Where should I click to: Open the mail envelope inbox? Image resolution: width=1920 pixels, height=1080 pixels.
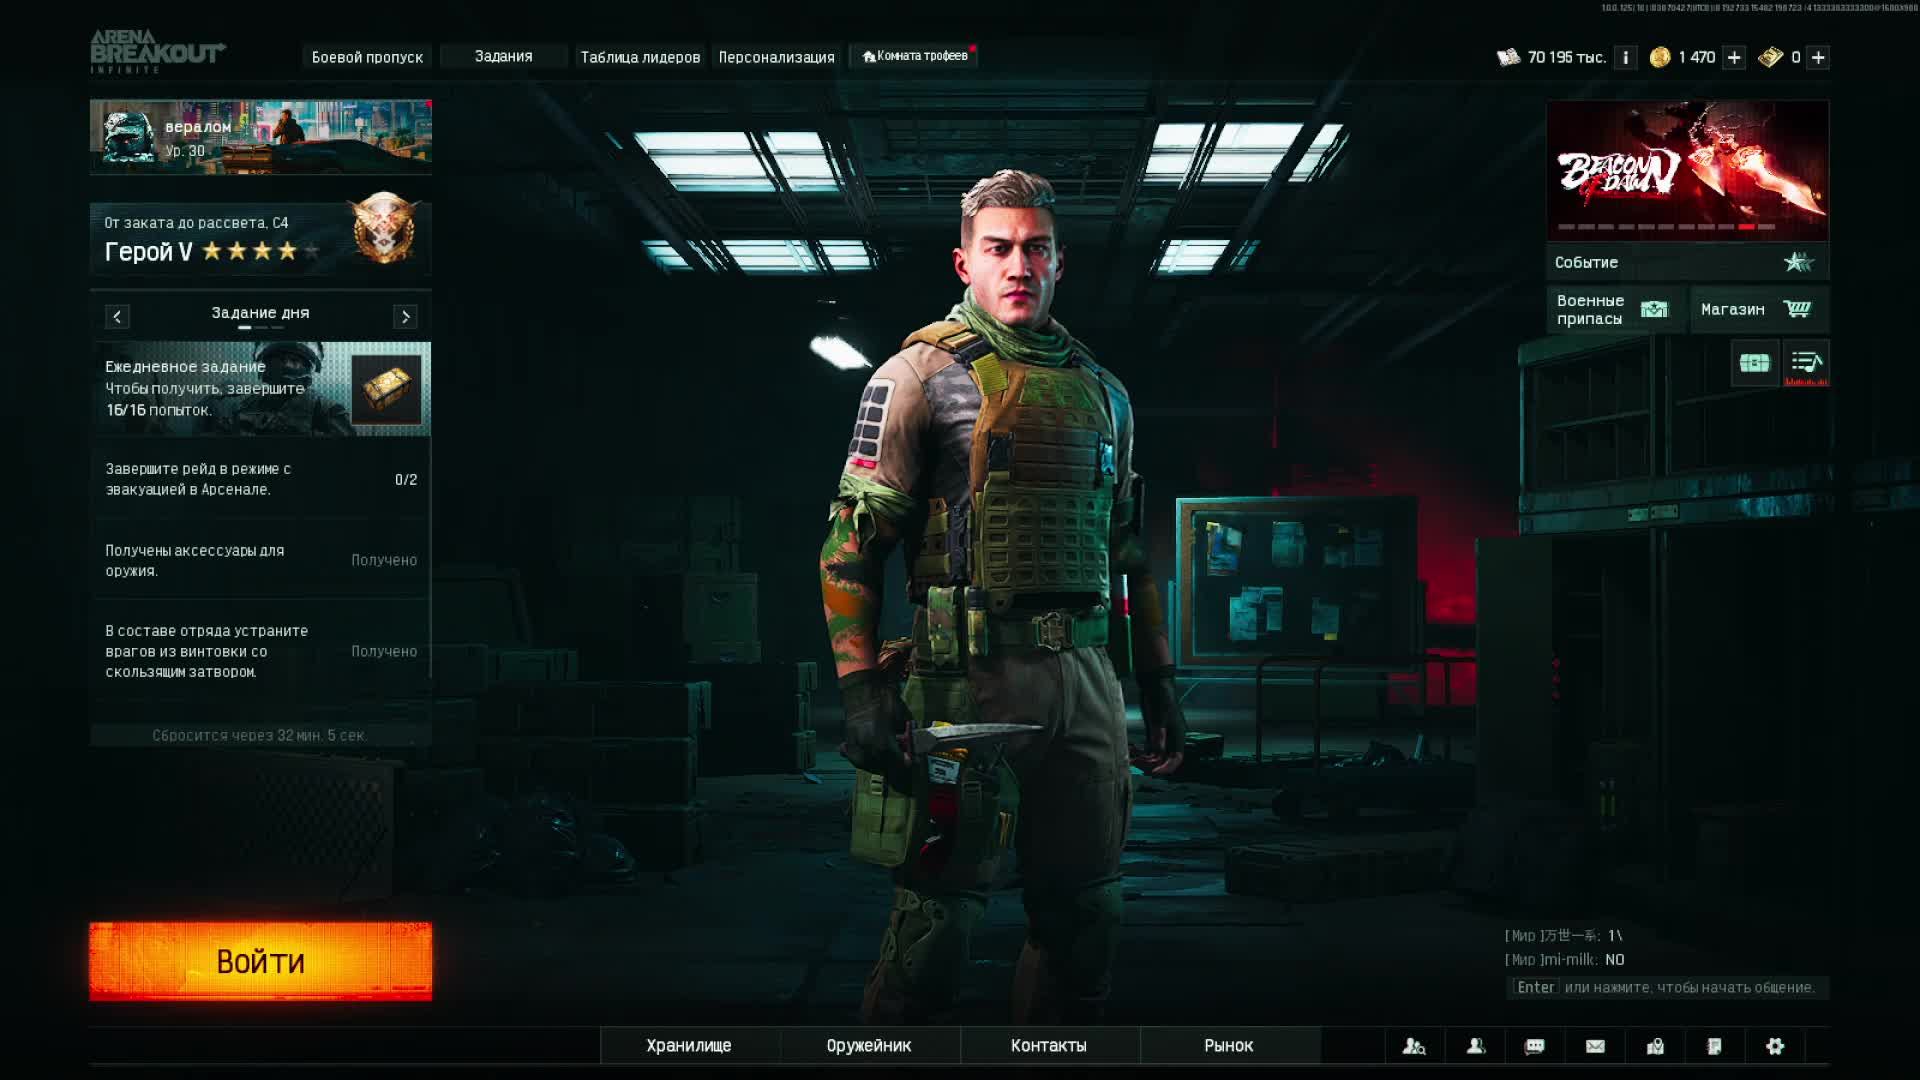(1595, 1046)
